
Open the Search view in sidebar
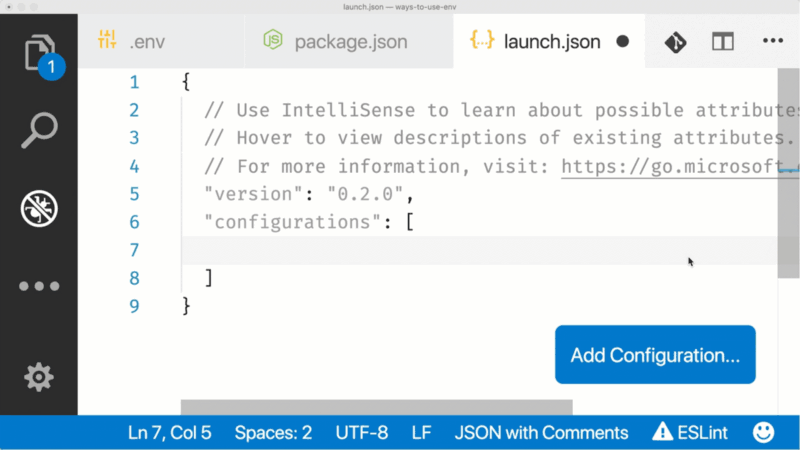[39, 130]
